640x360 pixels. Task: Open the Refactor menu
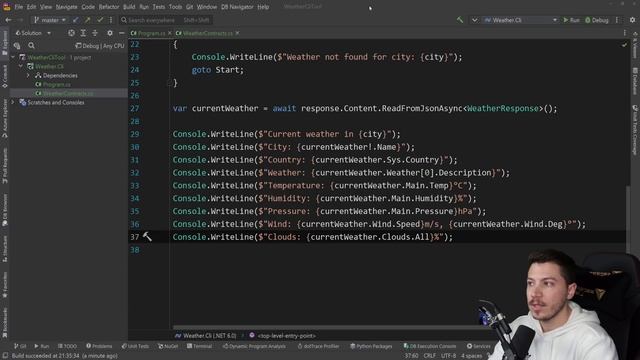(109, 7)
